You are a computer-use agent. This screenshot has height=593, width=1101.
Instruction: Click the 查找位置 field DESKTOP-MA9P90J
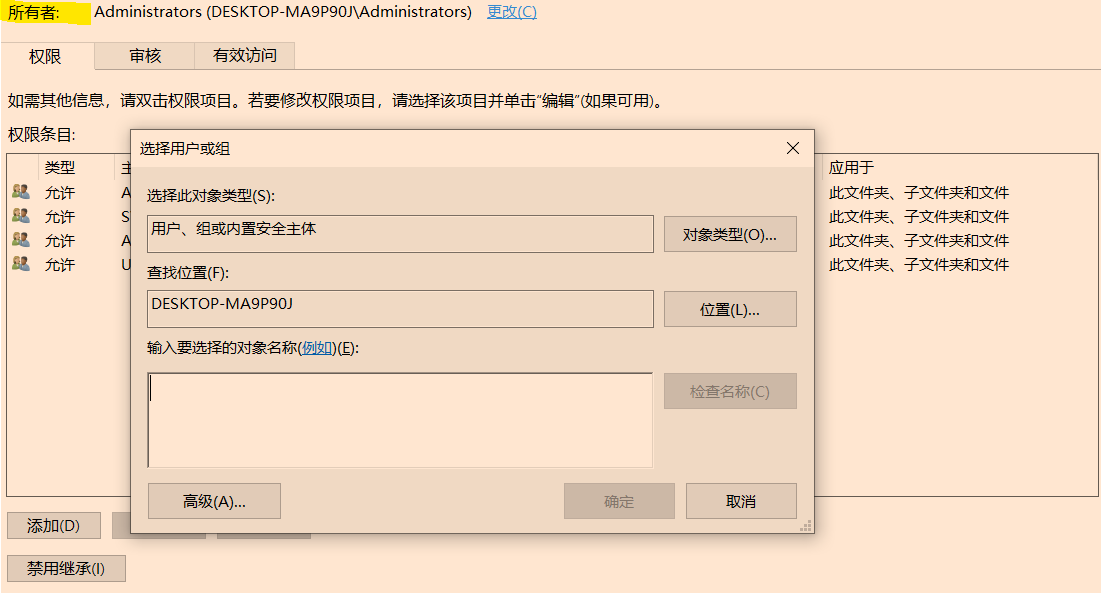(400, 309)
